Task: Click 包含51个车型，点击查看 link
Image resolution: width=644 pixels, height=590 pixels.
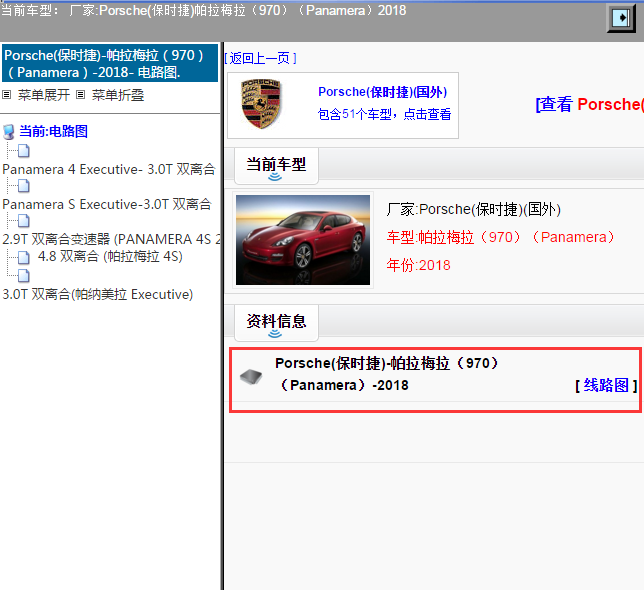Action: click(384, 114)
